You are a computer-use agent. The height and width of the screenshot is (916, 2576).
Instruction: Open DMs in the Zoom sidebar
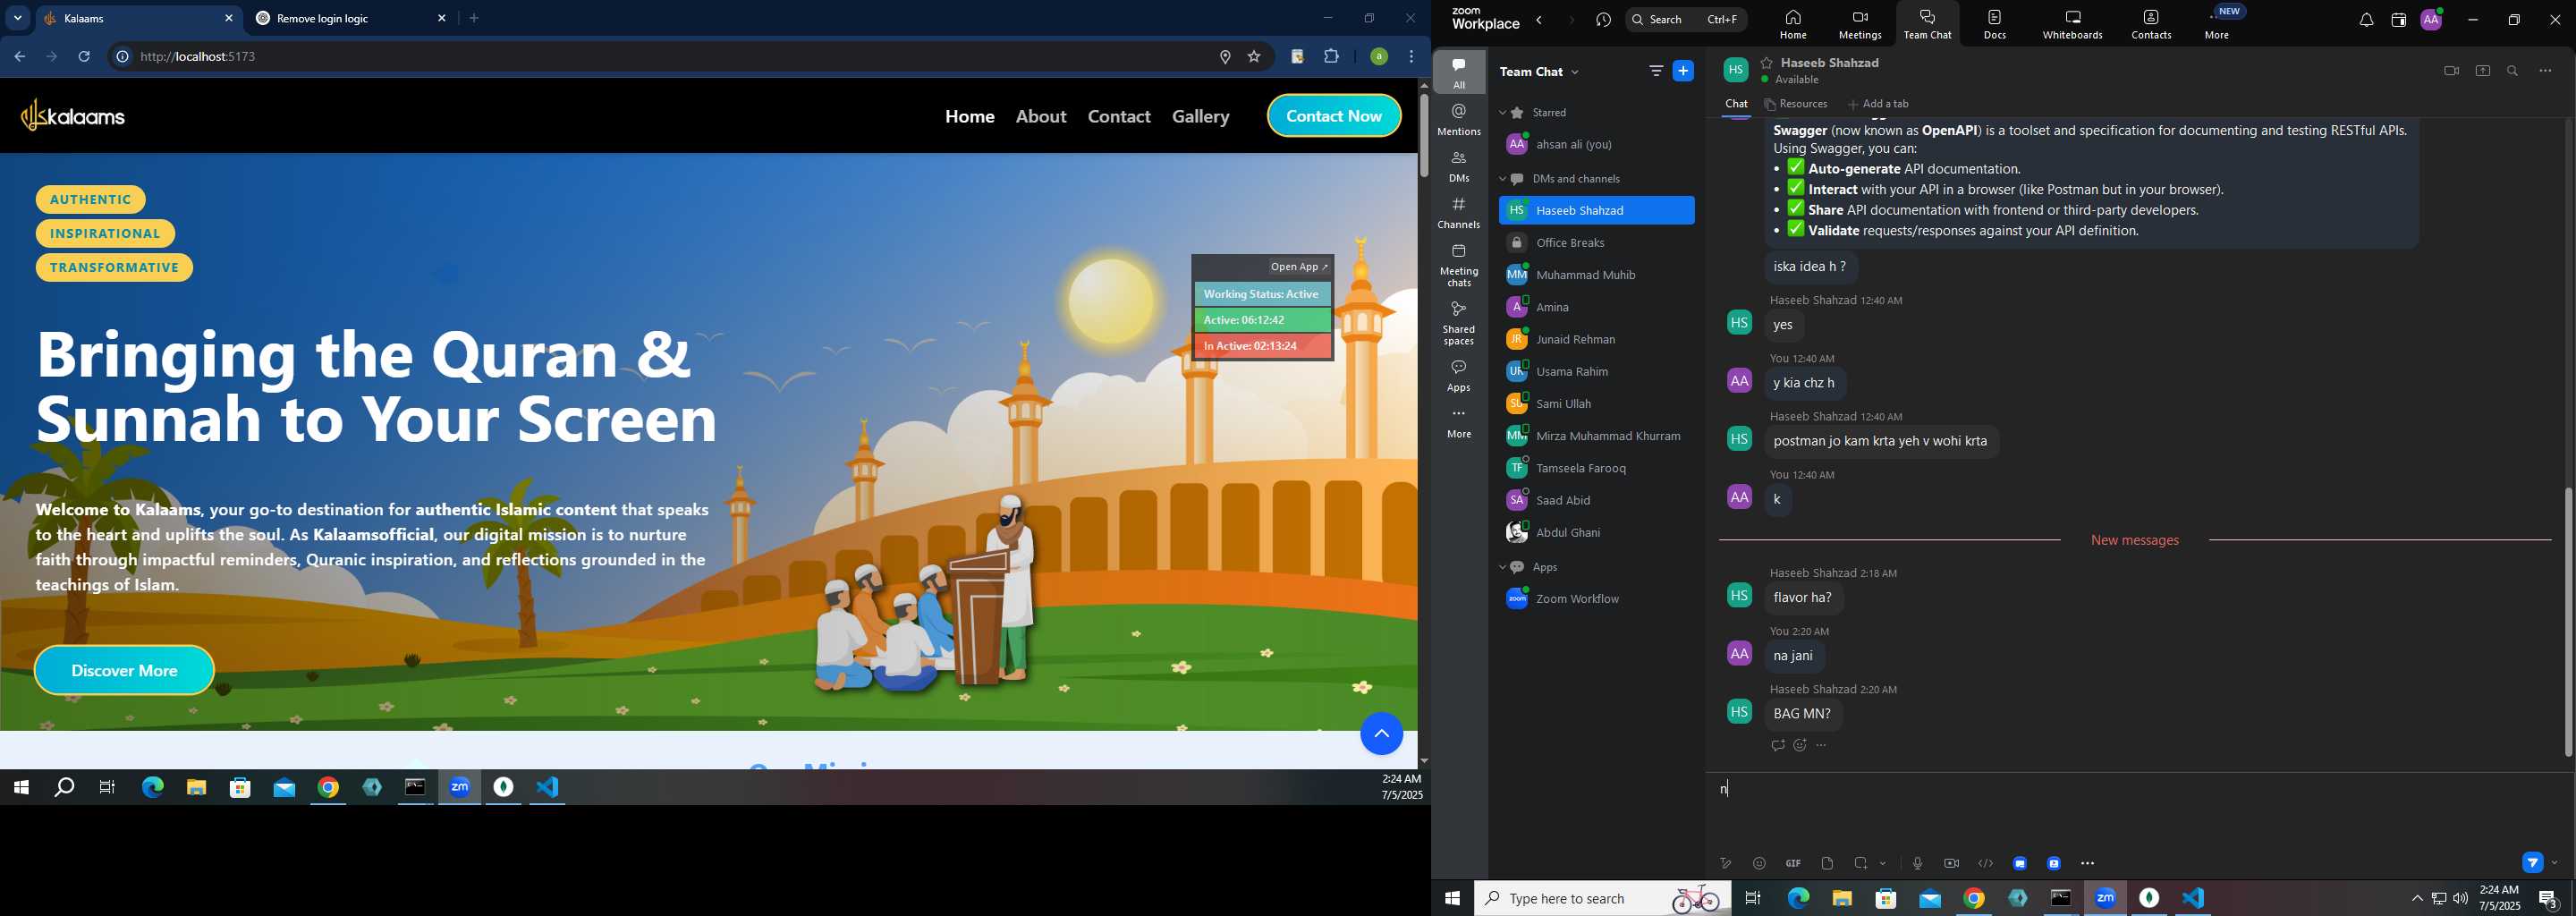[x=1459, y=166]
